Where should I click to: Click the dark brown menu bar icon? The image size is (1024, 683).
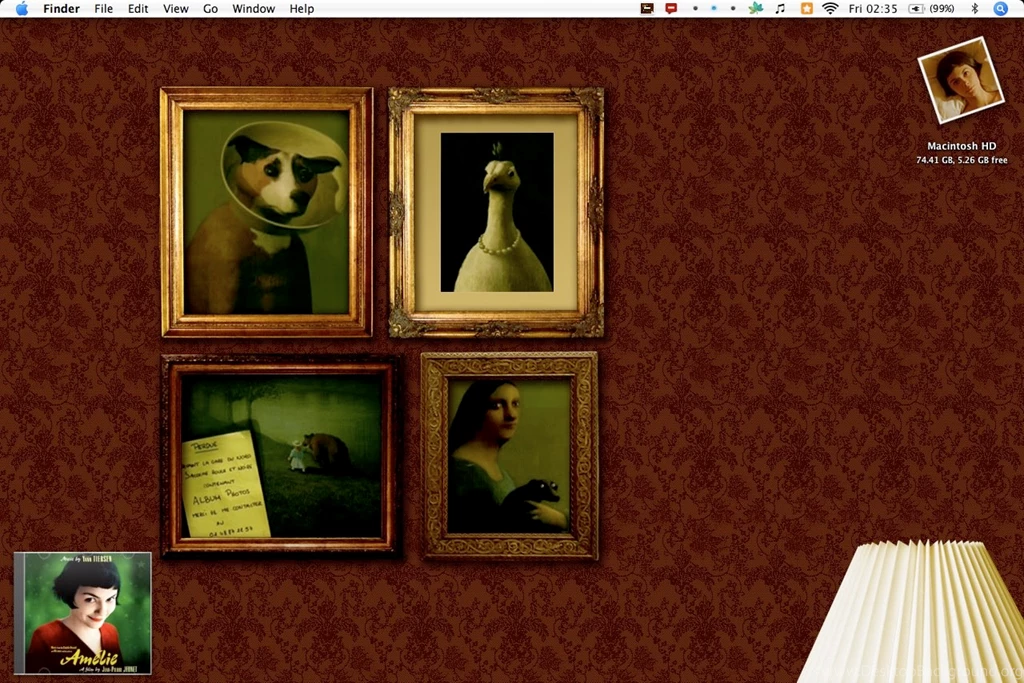(x=647, y=8)
